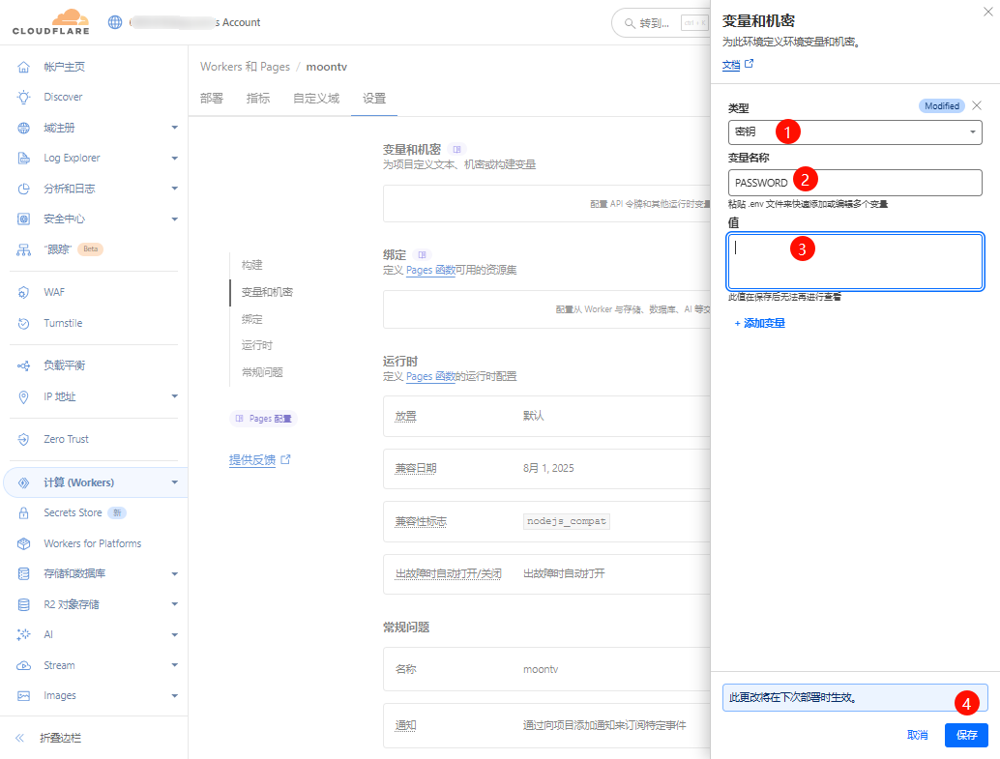This screenshot has height=759, width=1000.
Task: Open 帐户主页 home icon in sidebar
Action: 23,67
